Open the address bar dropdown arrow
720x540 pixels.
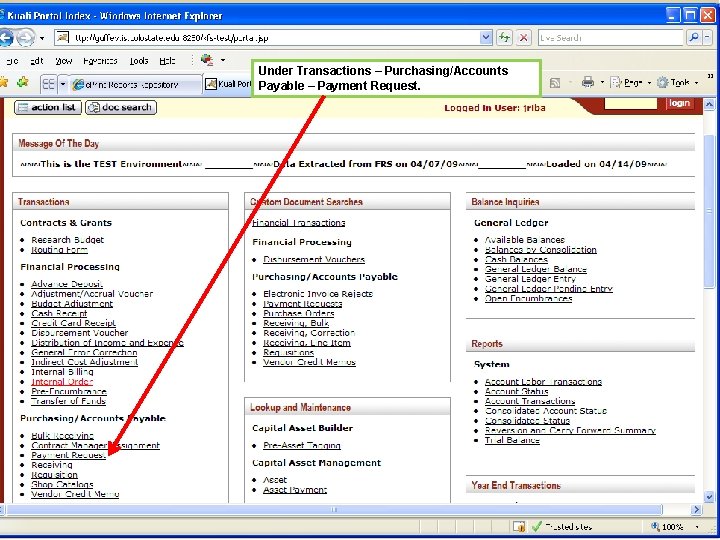tap(486, 38)
